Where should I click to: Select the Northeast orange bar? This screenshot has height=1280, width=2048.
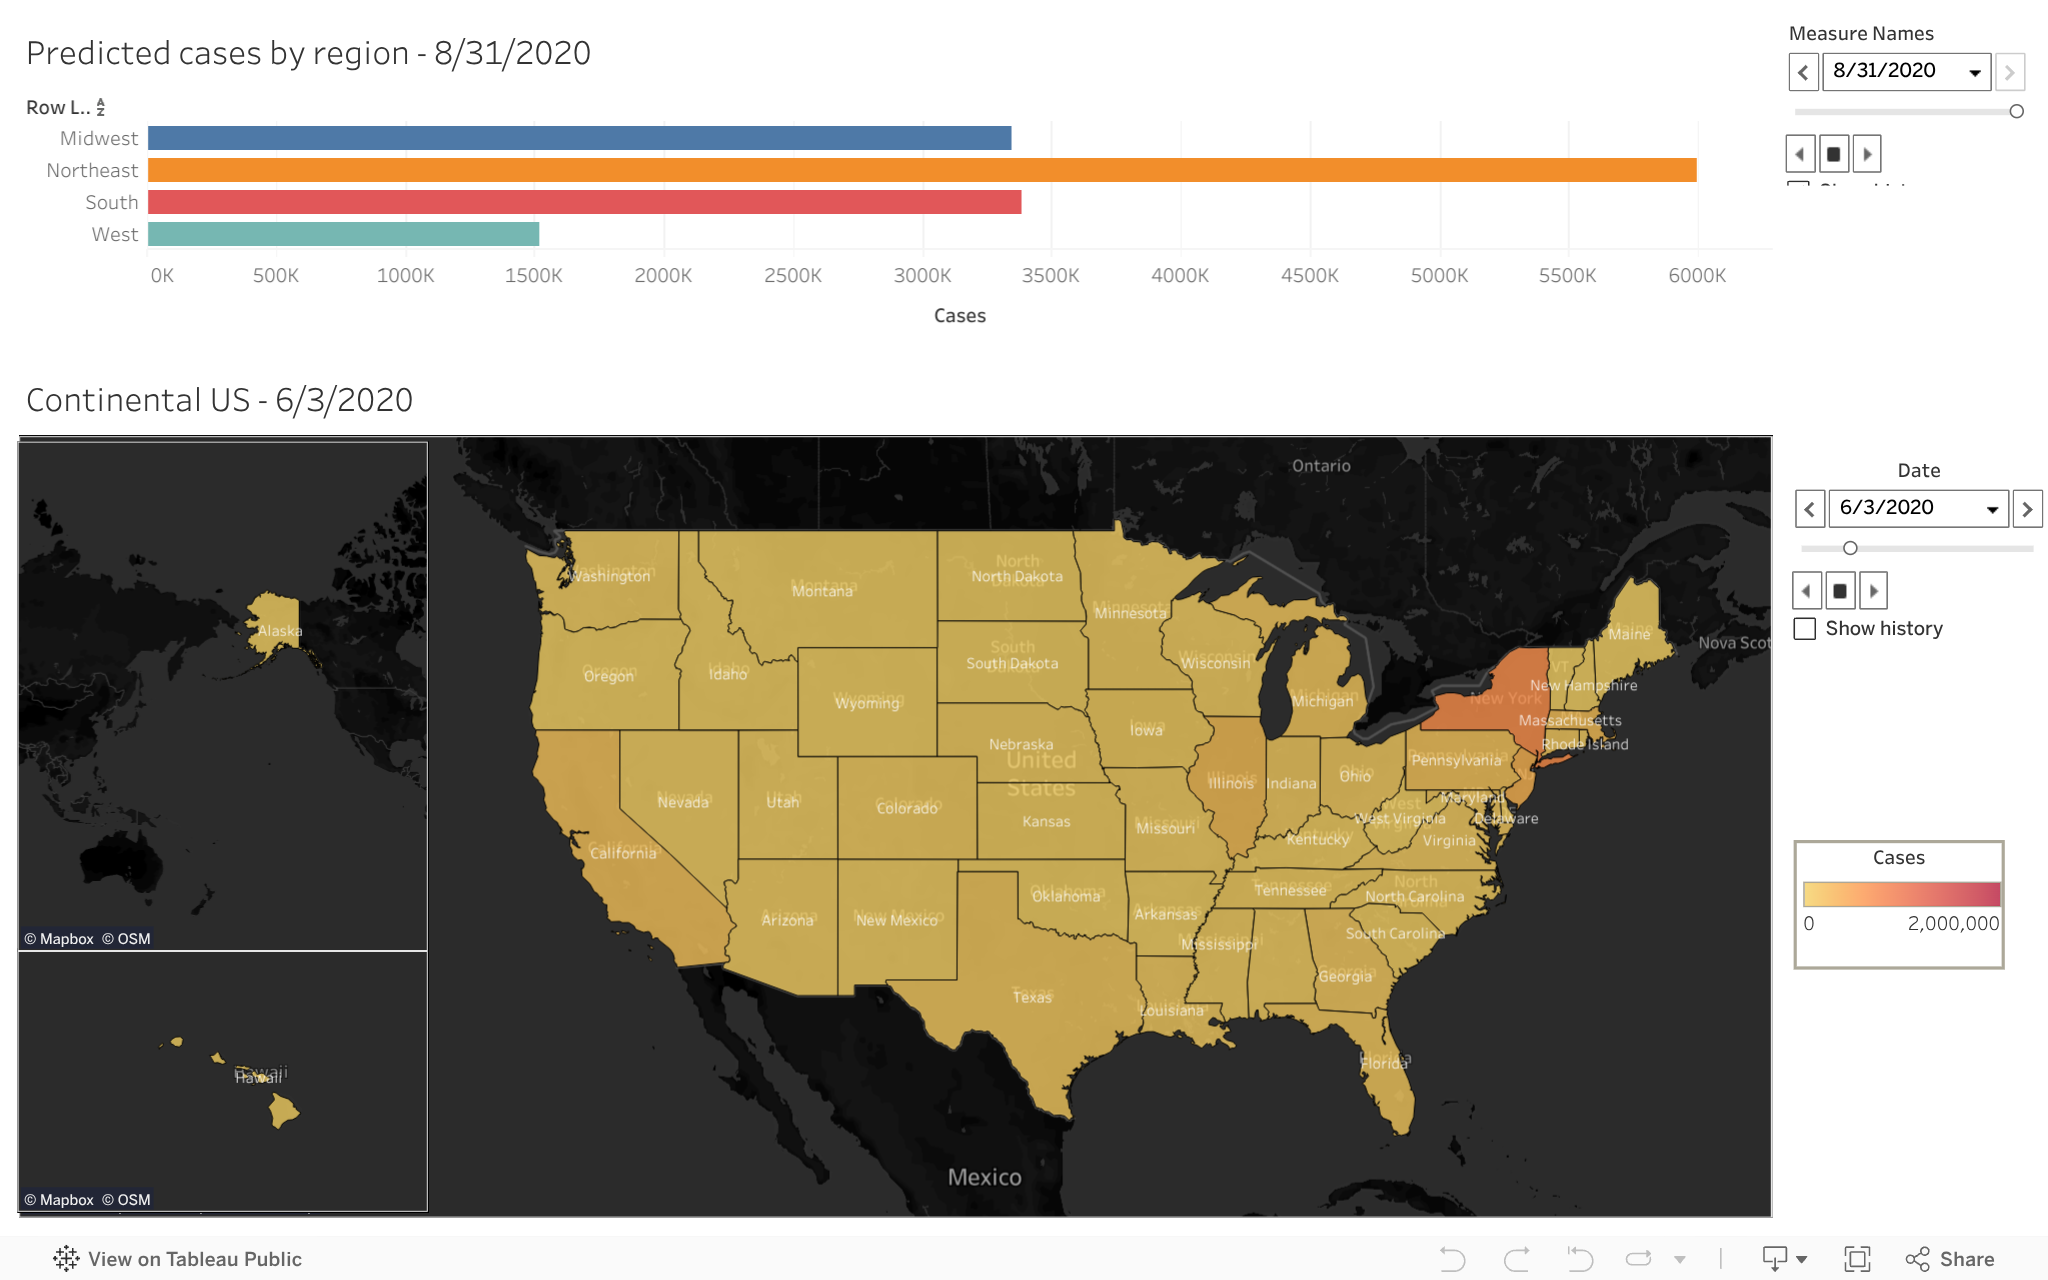(921, 170)
